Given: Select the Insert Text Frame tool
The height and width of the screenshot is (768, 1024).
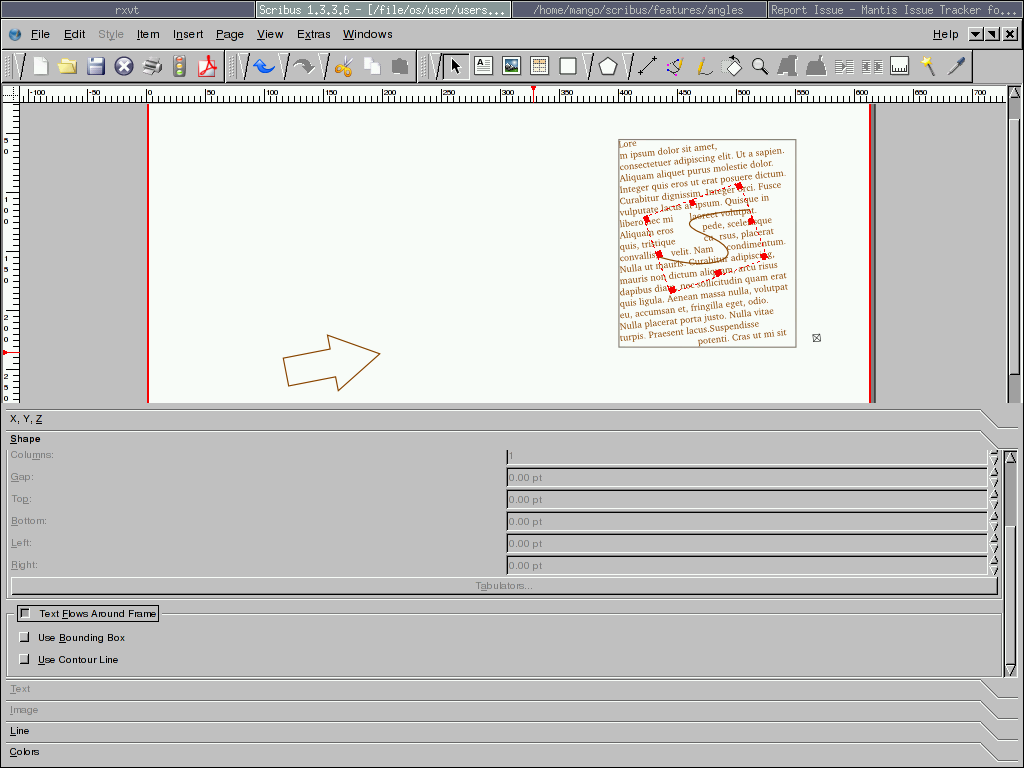Looking at the screenshot, I should [x=484, y=67].
